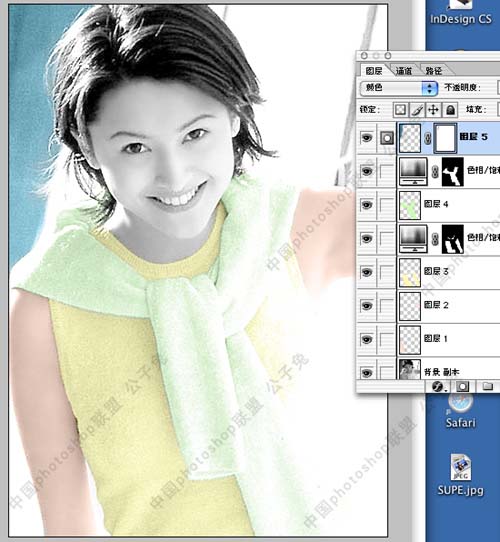This screenshot has width=500, height=542.
Task: Click the lock image pixels brush icon
Action: (417, 110)
